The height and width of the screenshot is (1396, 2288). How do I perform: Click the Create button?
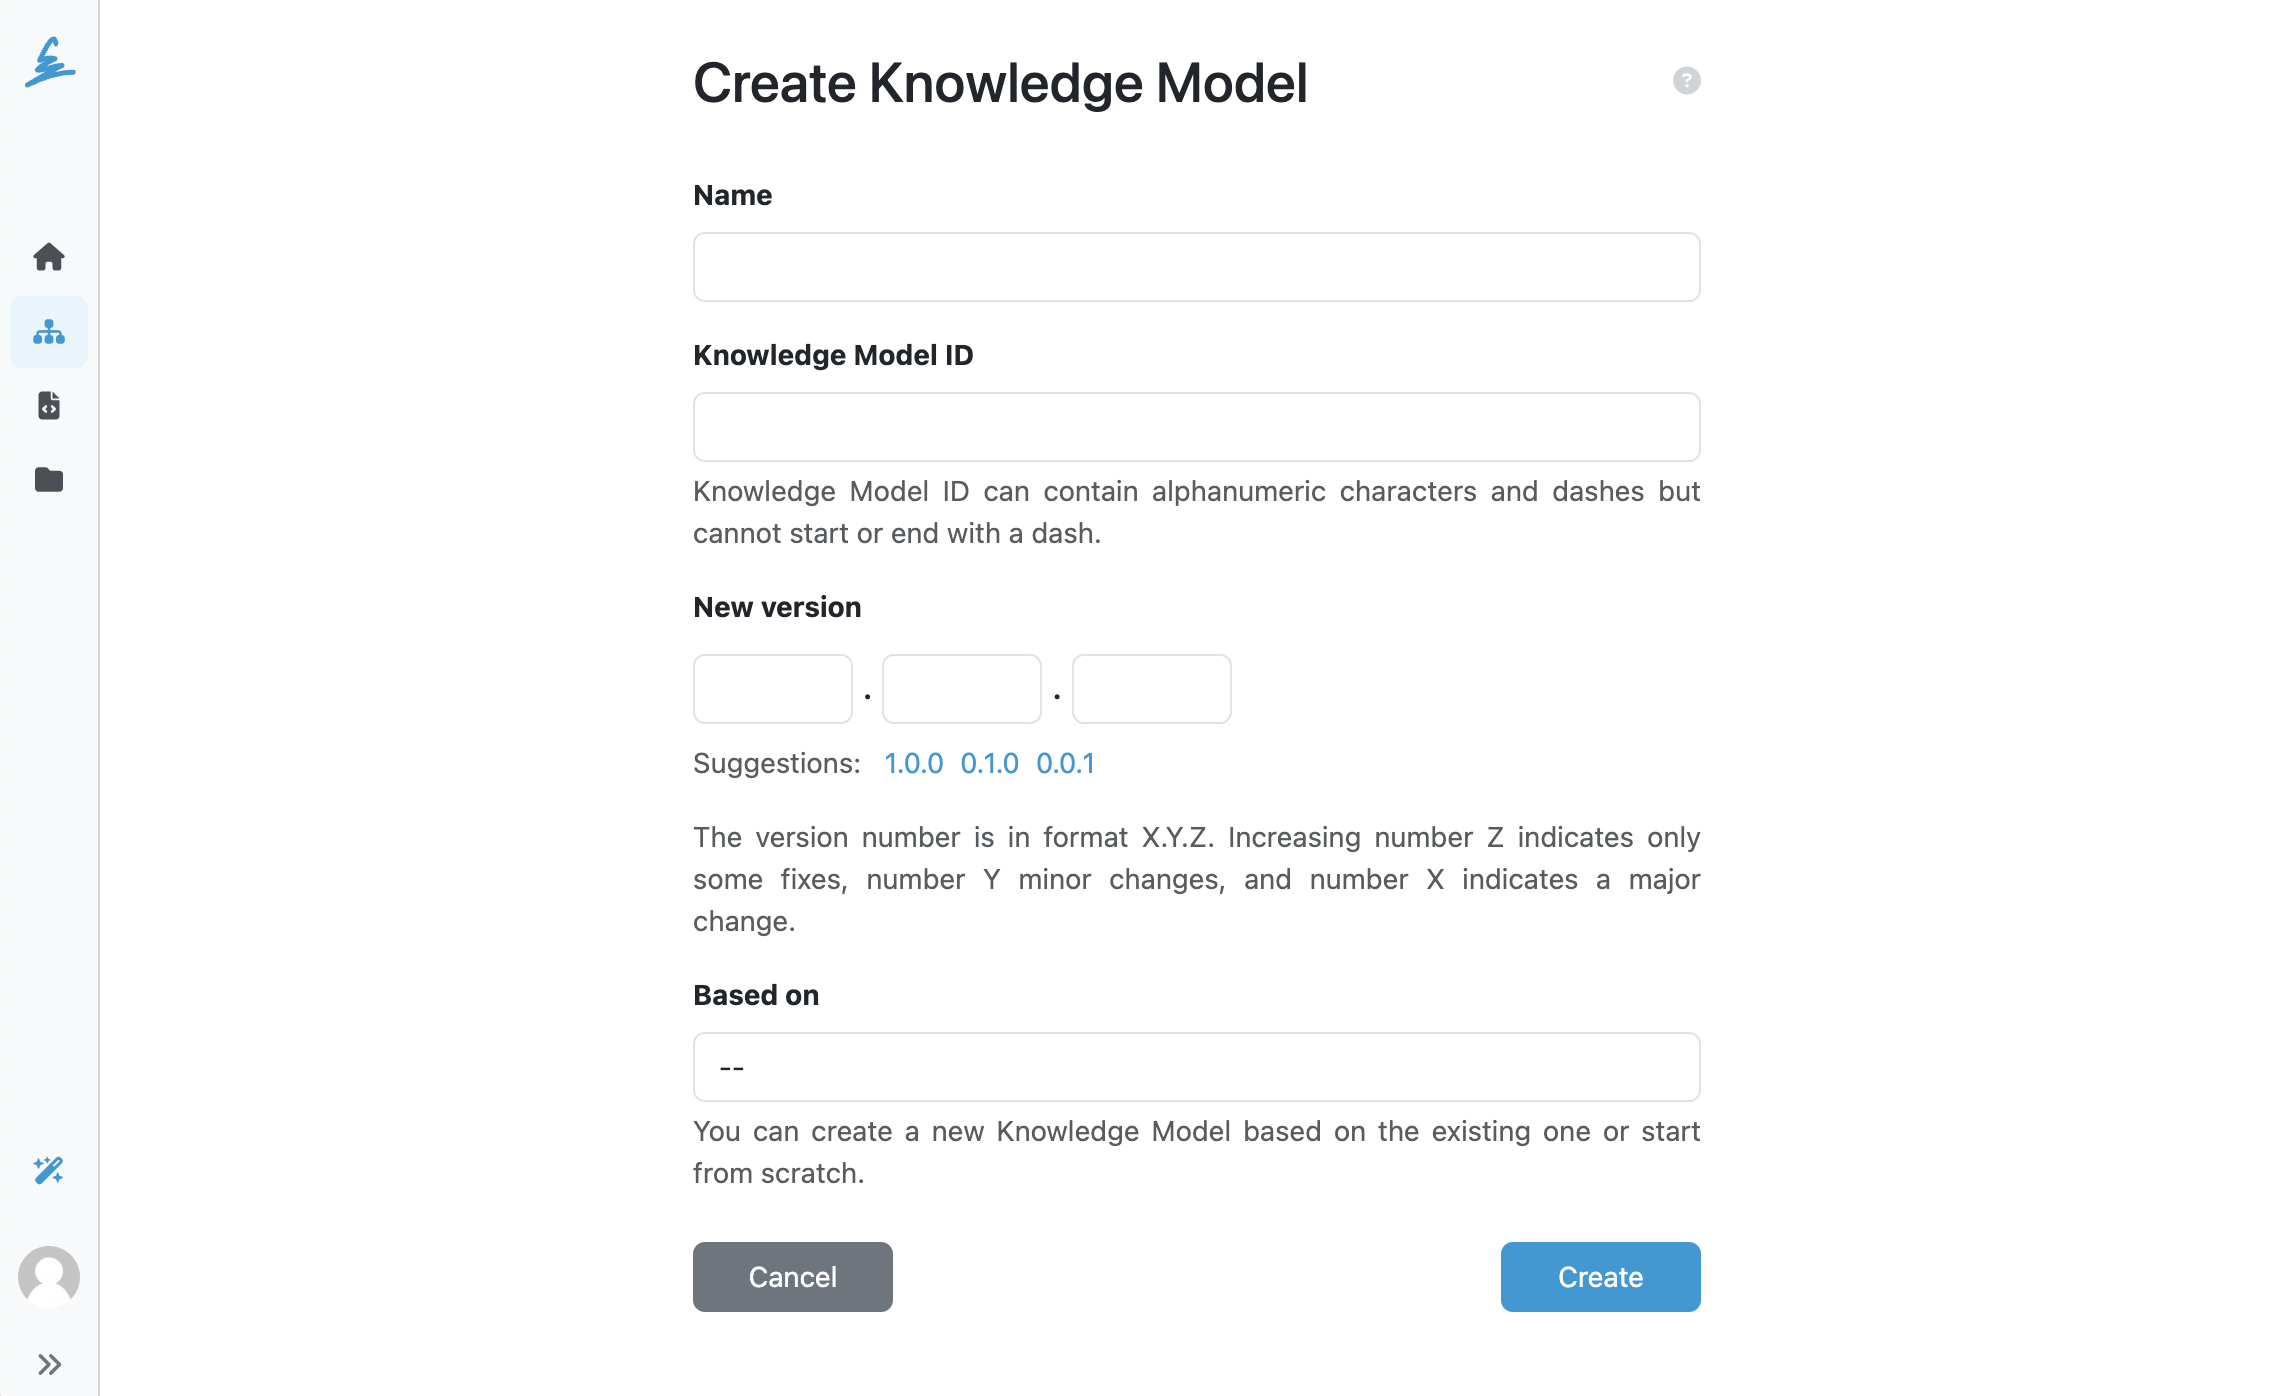pyautogui.click(x=1599, y=1276)
